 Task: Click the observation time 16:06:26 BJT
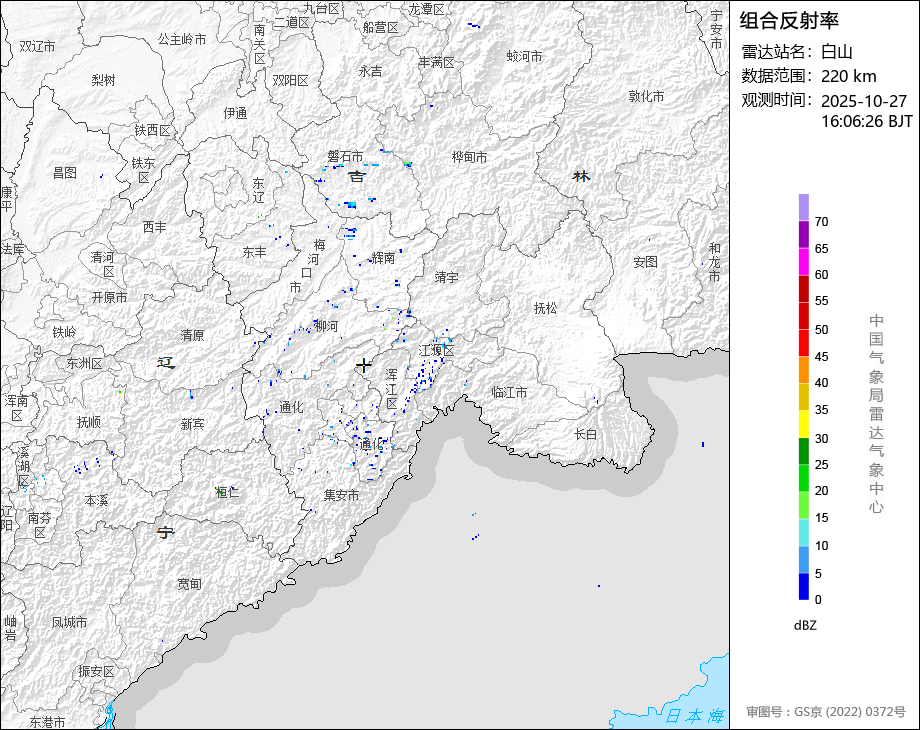866,121
